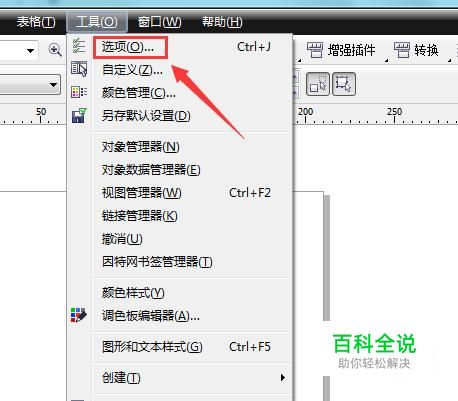Viewport: 458px width, 401px height.
Task: Click the 增强插件 toolbar icon
Action: (x=315, y=50)
